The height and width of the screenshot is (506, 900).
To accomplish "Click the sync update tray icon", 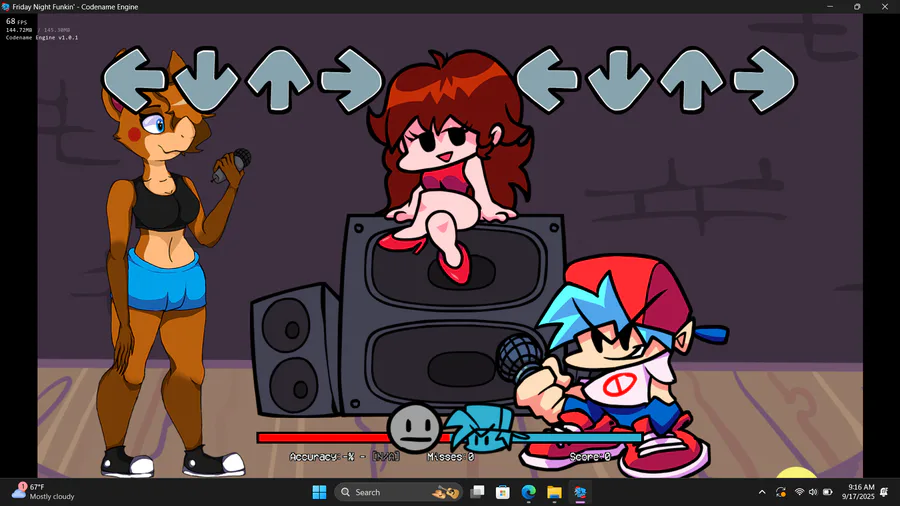I will point(781,492).
